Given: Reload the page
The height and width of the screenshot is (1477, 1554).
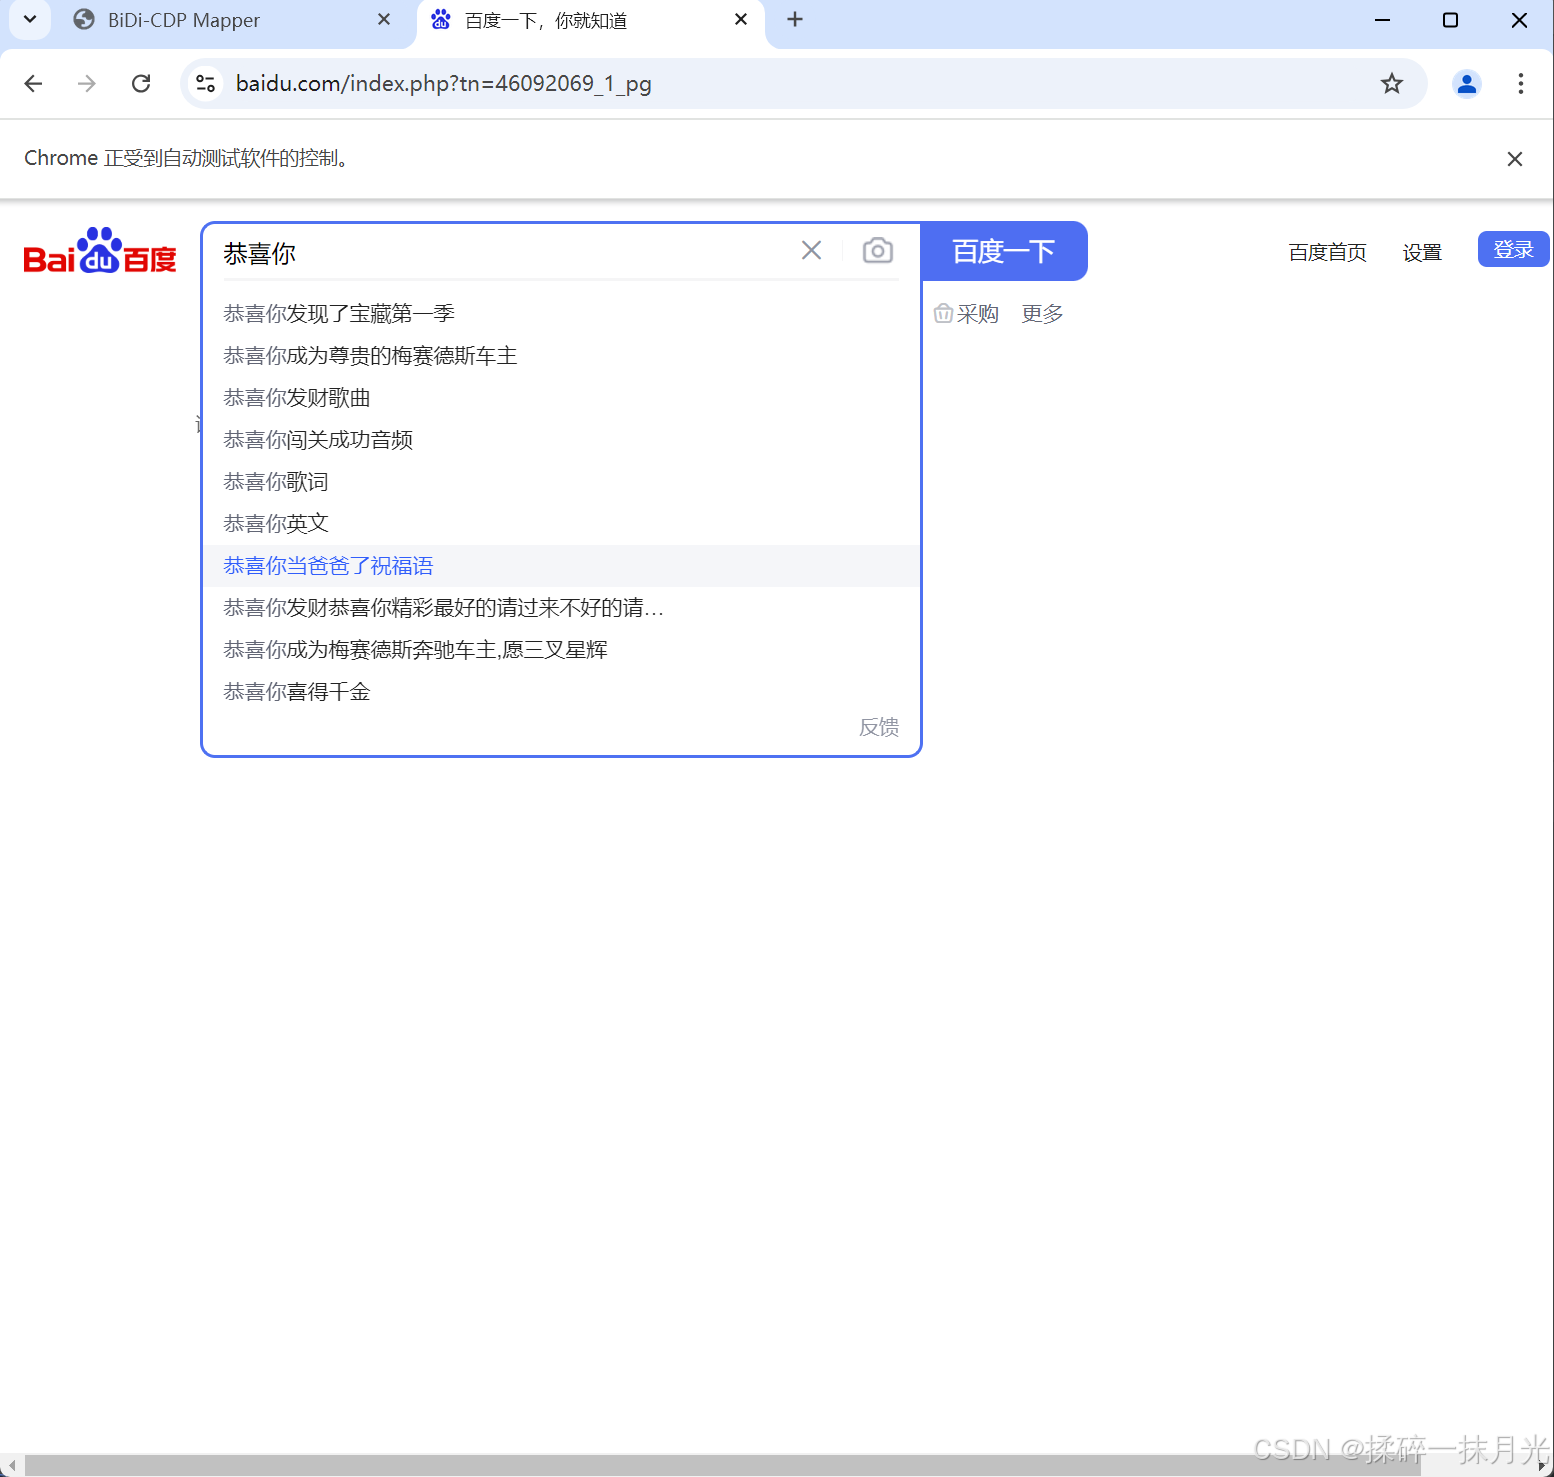Looking at the screenshot, I should pos(141,83).
